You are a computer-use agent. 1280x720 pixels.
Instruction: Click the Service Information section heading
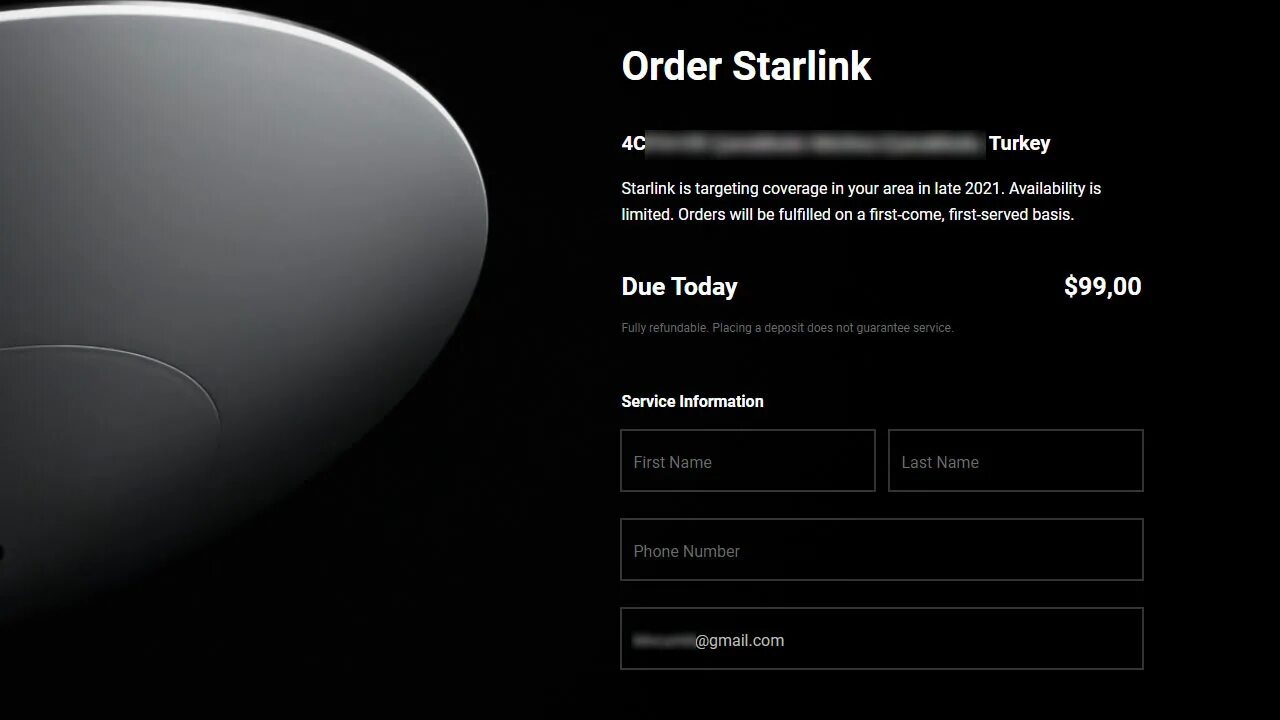692,401
